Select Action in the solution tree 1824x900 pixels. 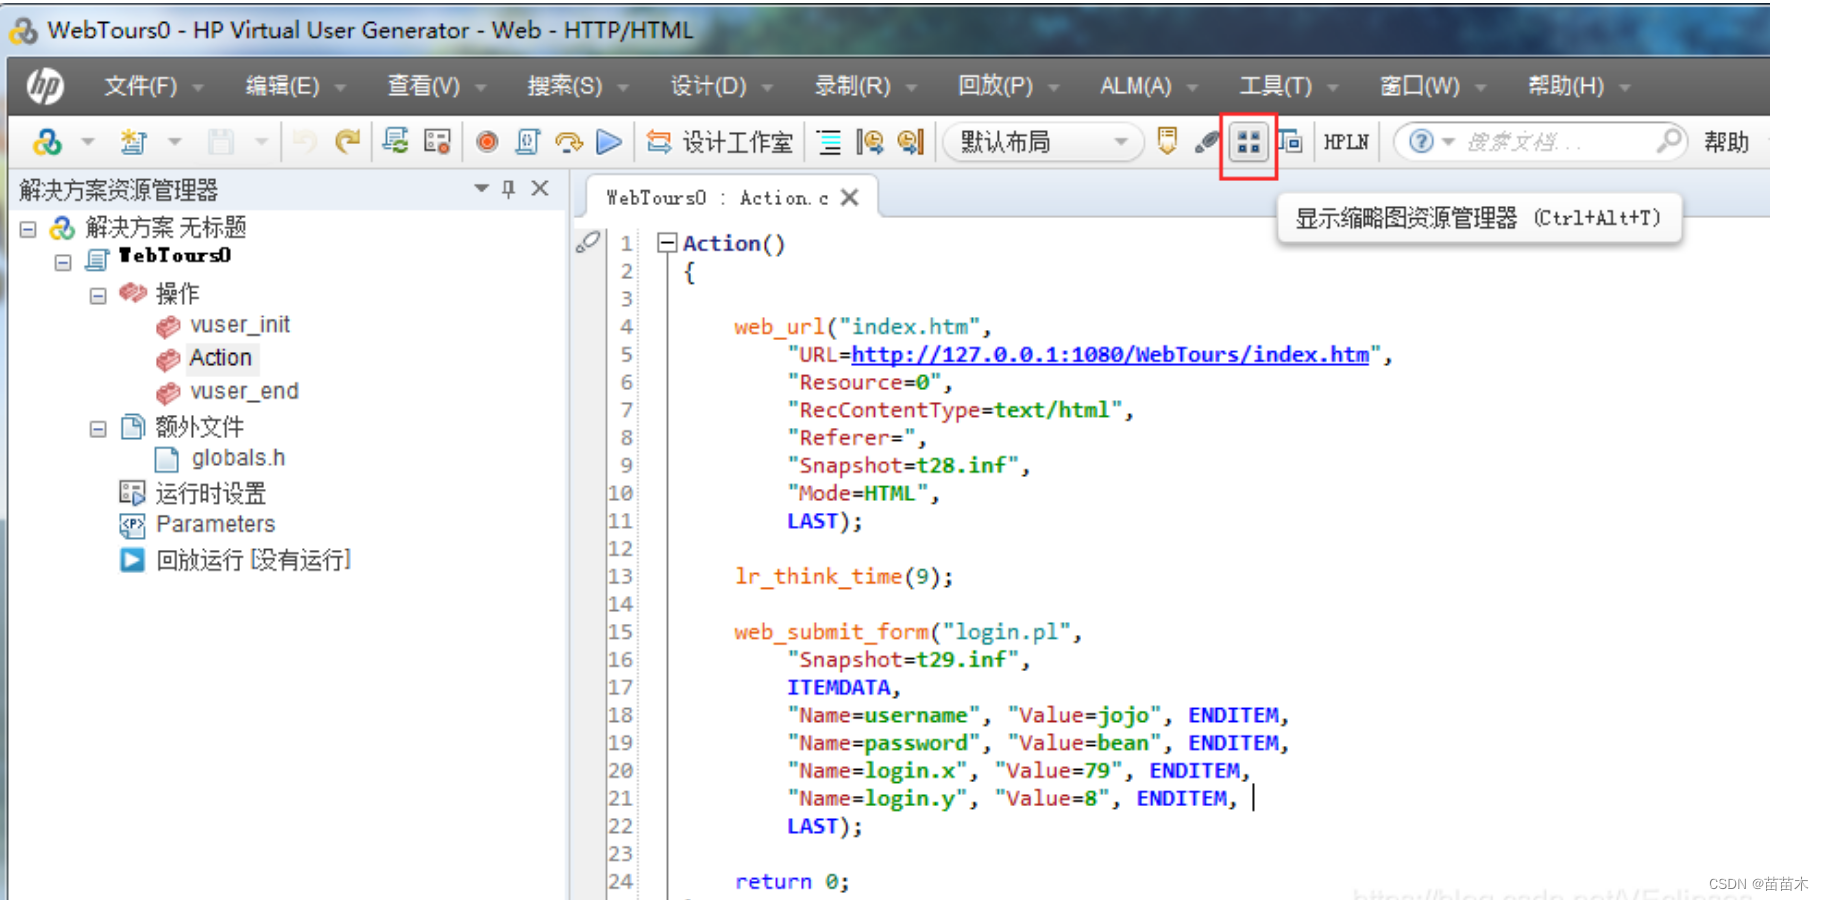[x=220, y=358]
